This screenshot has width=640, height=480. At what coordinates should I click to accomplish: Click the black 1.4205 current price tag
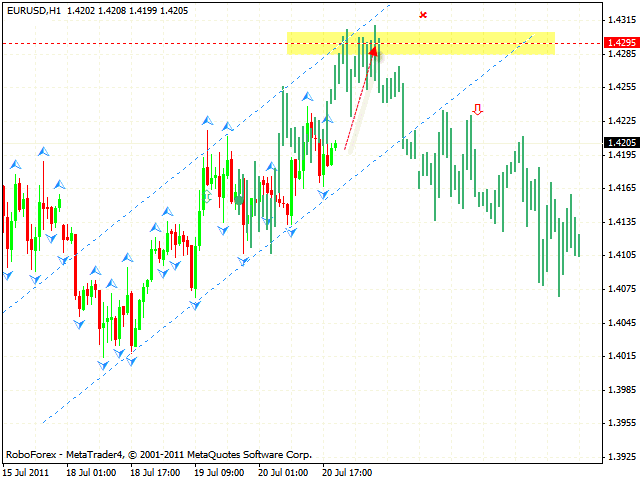pos(617,143)
